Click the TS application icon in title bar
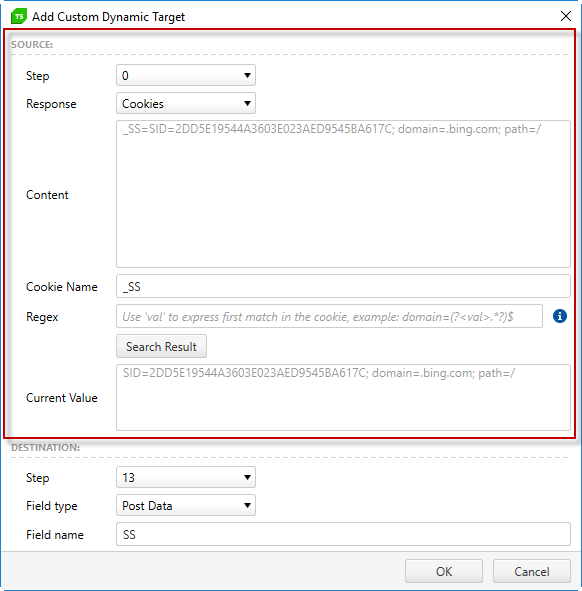Screen dimensions: 582x591 tap(19, 17)
